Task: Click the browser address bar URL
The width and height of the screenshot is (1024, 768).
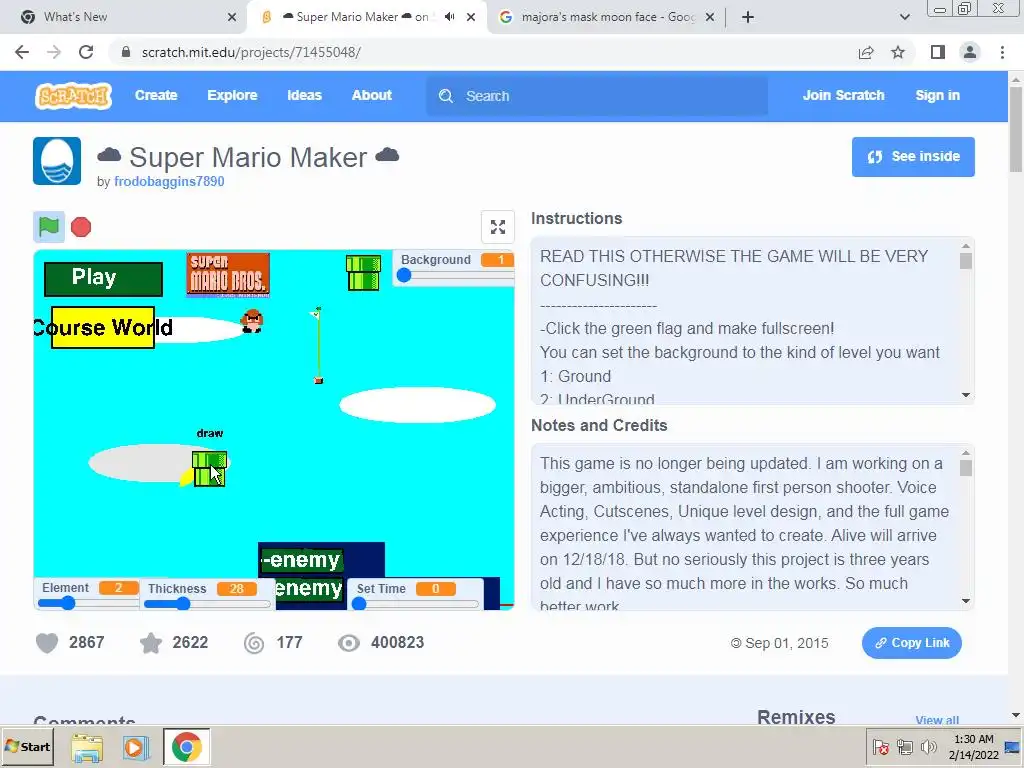Action: (x=251, y=52)
